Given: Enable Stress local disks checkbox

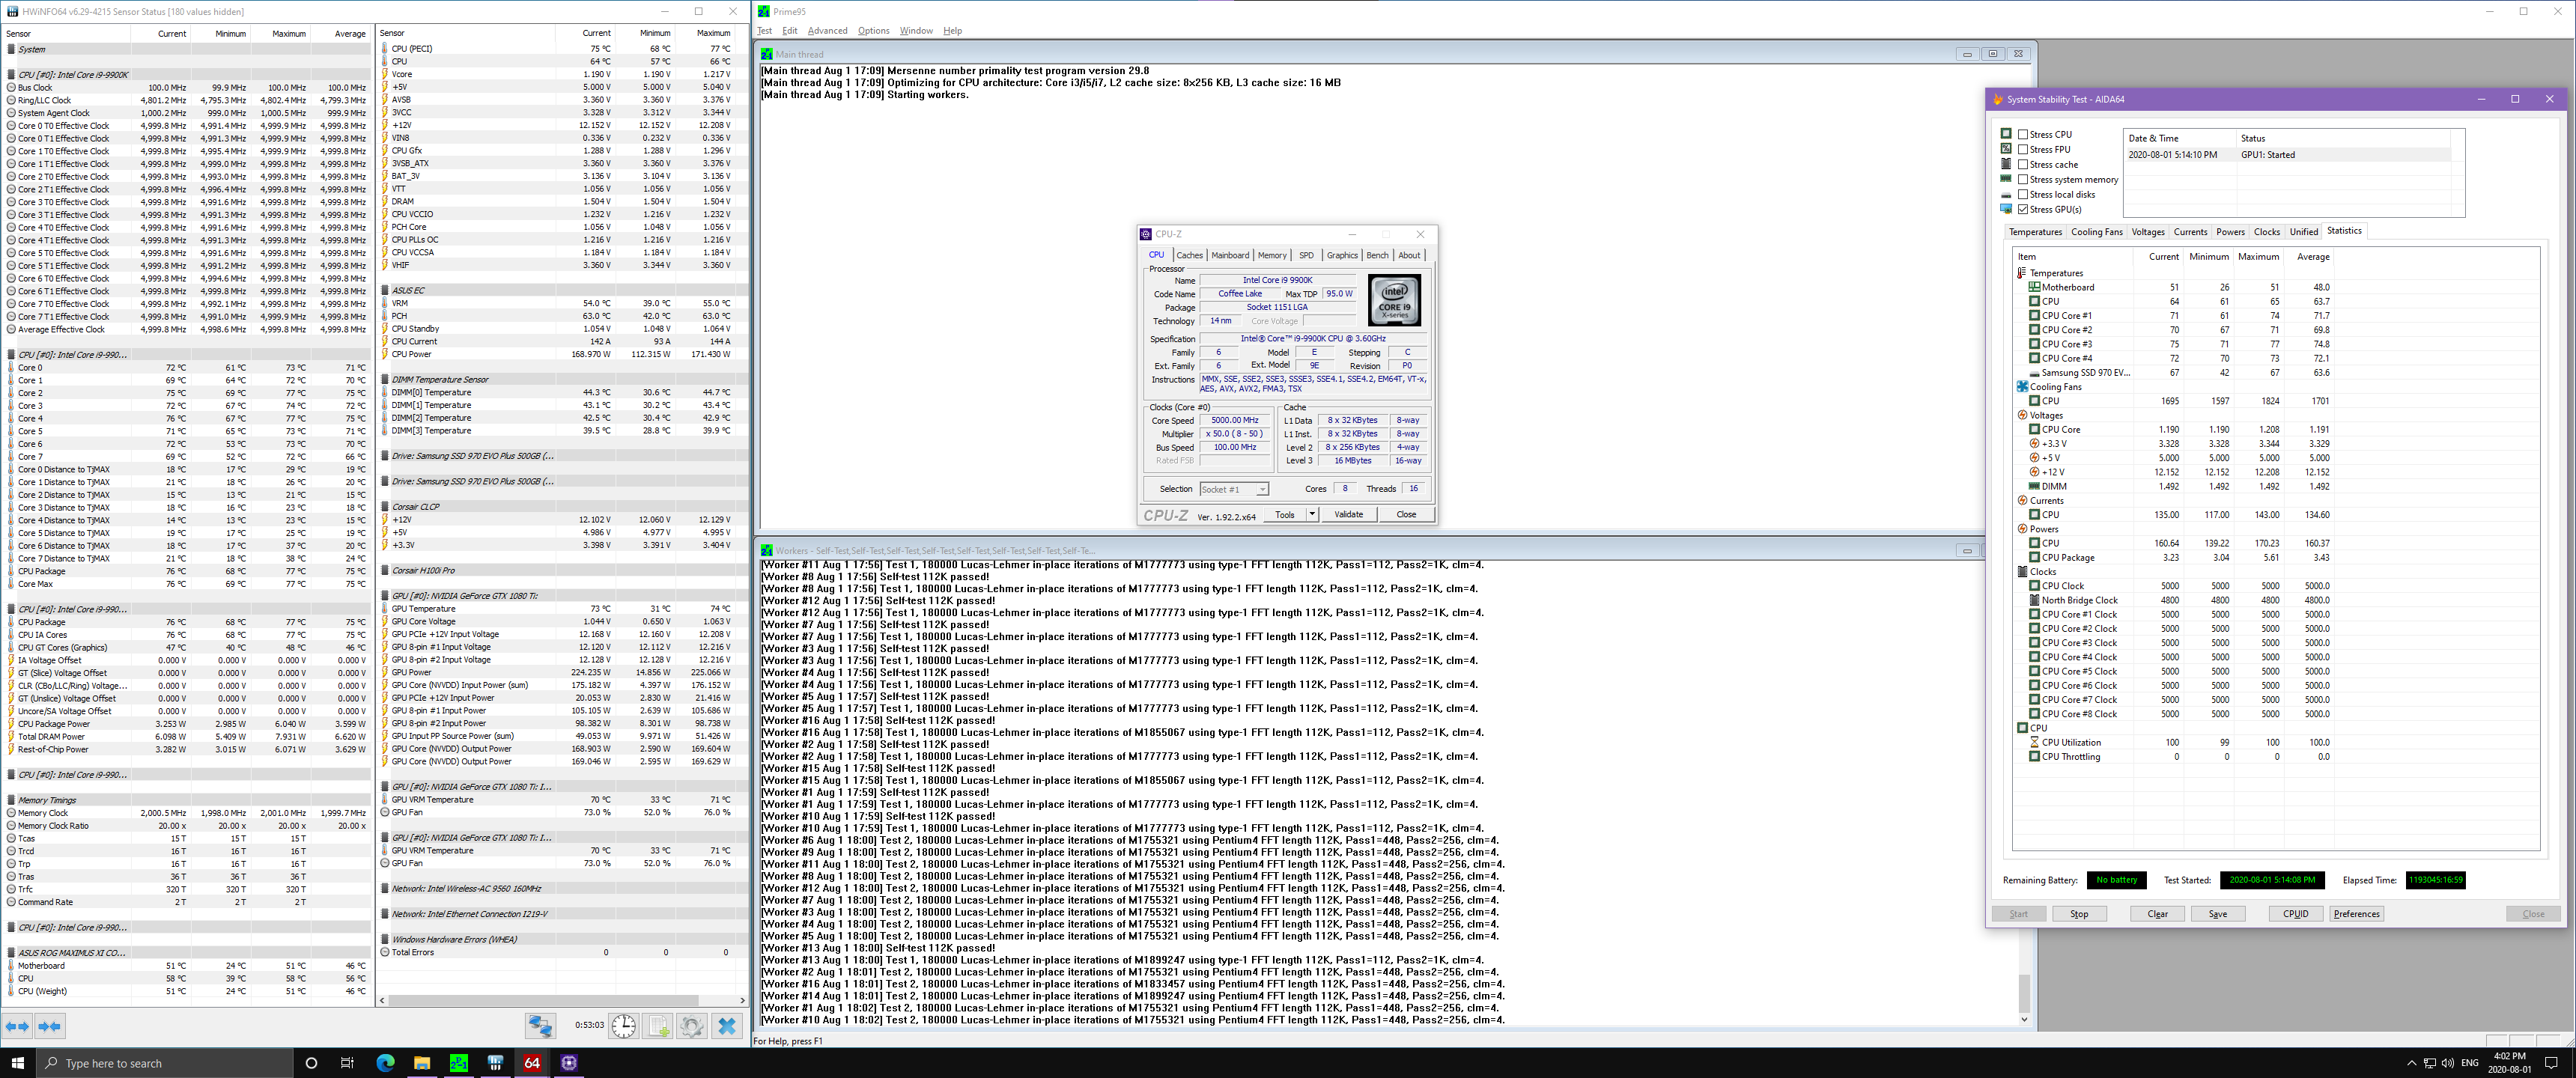Looking at the screenshot, I should click(x=2023, y=194).
